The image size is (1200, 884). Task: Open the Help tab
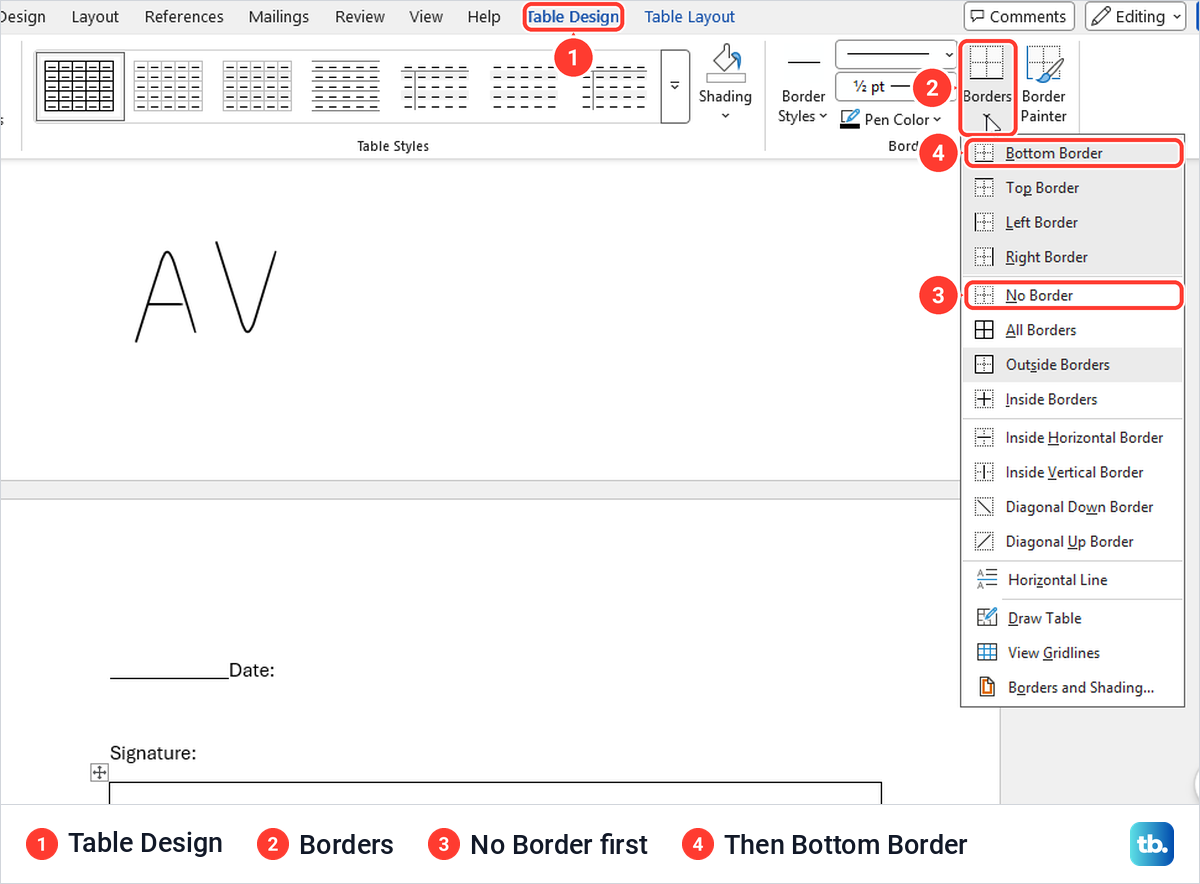point(484,17)
